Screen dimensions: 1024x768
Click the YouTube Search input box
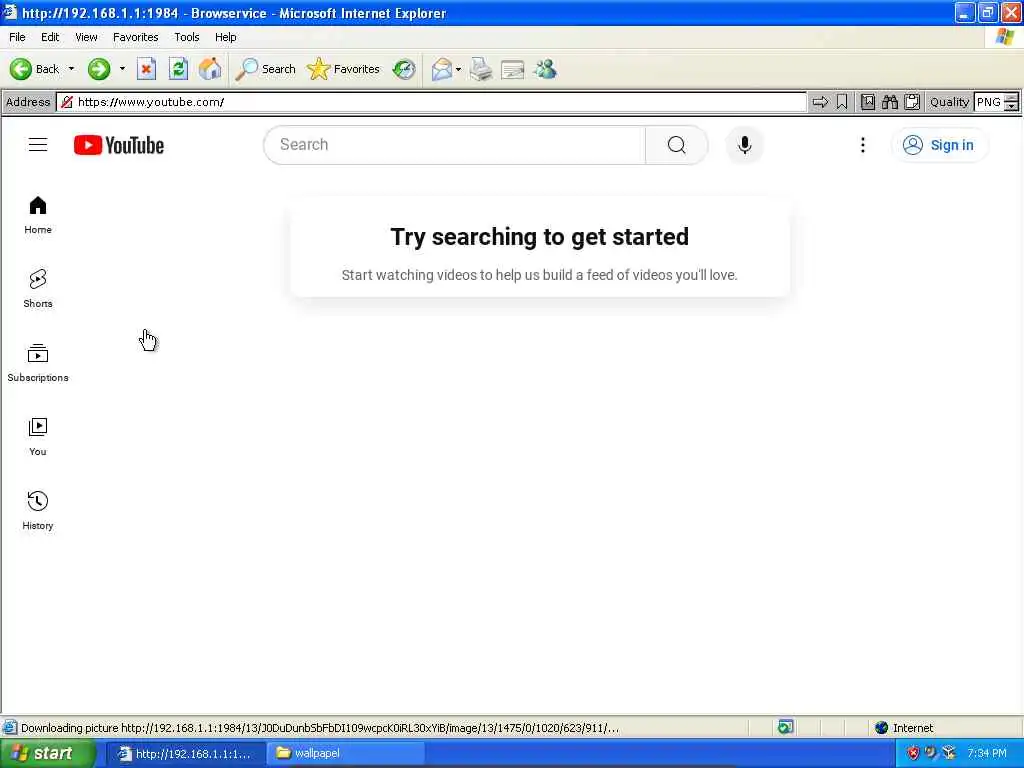455,145
